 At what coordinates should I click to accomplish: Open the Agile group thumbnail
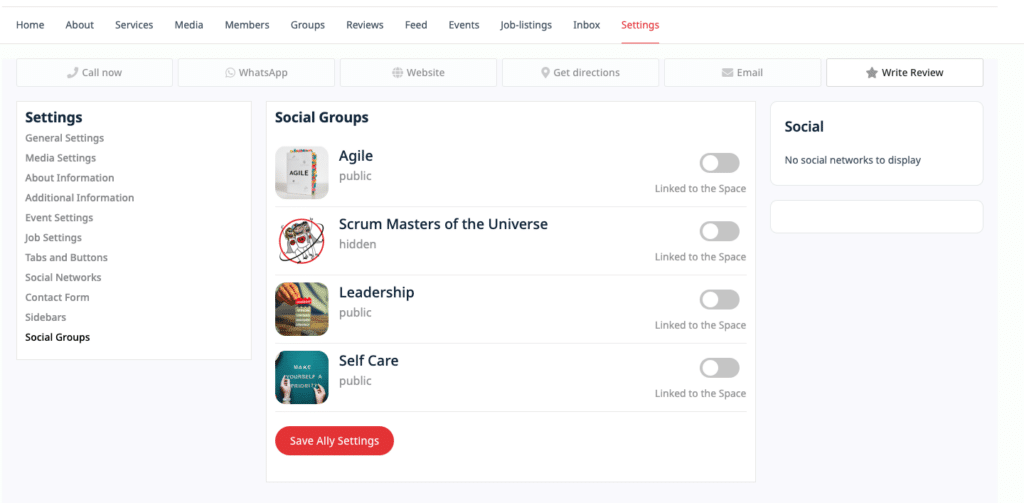click(x=302, y=172)
